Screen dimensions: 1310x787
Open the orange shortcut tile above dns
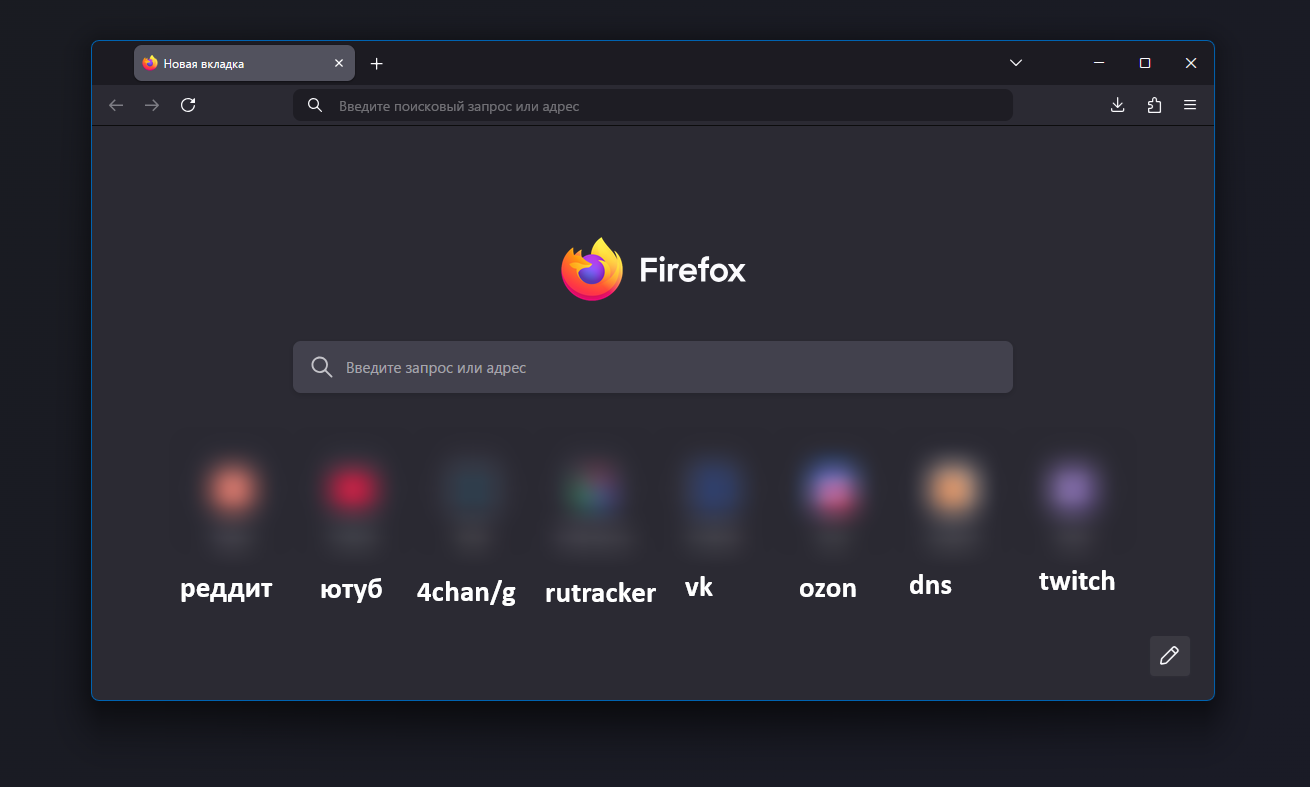952,490
